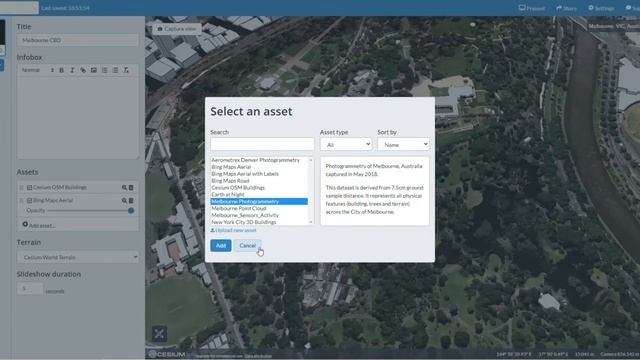Toggle the Cesium OSM Buildings visibility checkbox
The image size is (640, 360).
29,188
